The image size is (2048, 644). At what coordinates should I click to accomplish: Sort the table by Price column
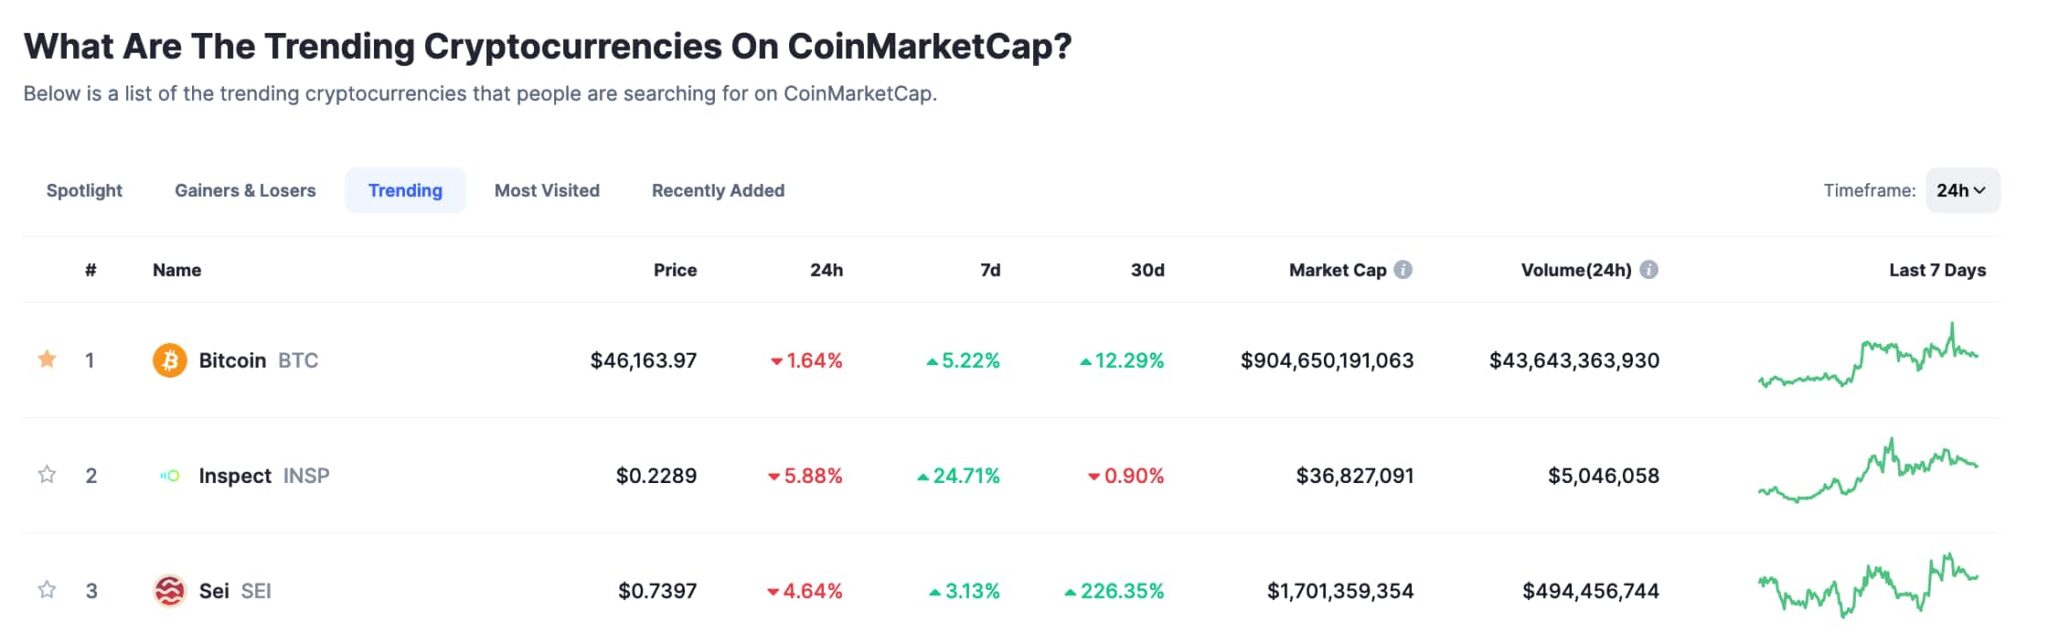coord(675,269)
